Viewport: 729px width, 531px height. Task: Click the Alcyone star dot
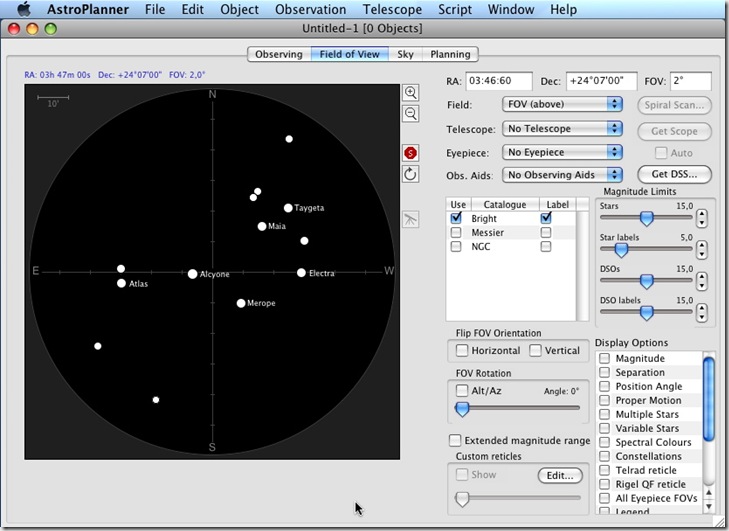[192, 274]
